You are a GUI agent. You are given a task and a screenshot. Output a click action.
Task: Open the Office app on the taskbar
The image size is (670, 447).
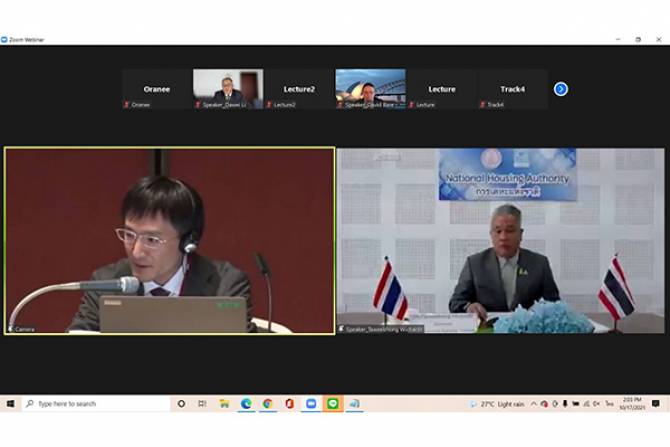(x=289, y=404)
